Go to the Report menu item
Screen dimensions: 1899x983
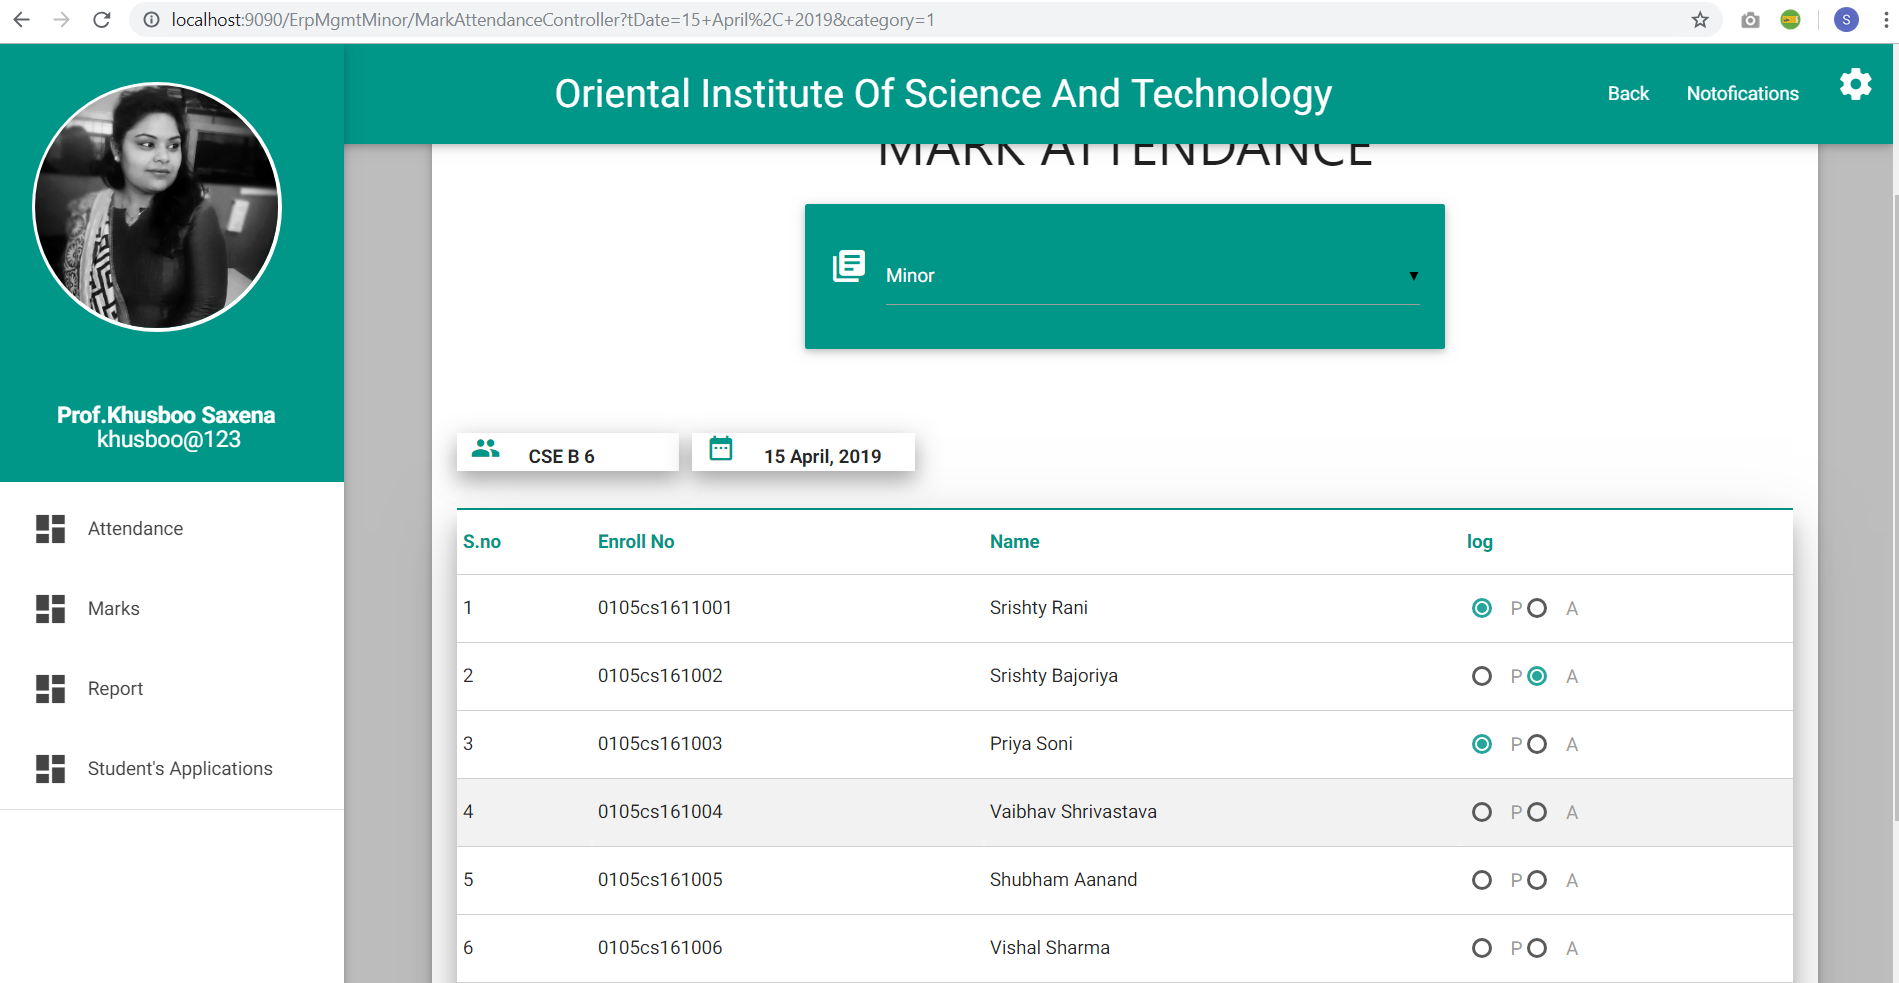coord(115,688)
